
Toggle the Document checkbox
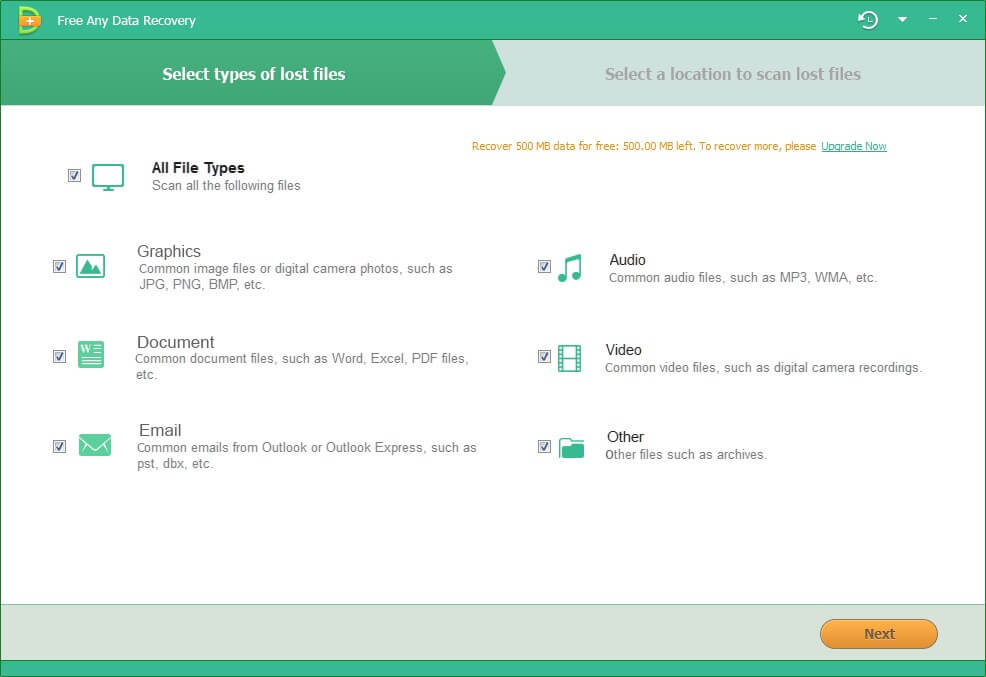coord(59,356)
